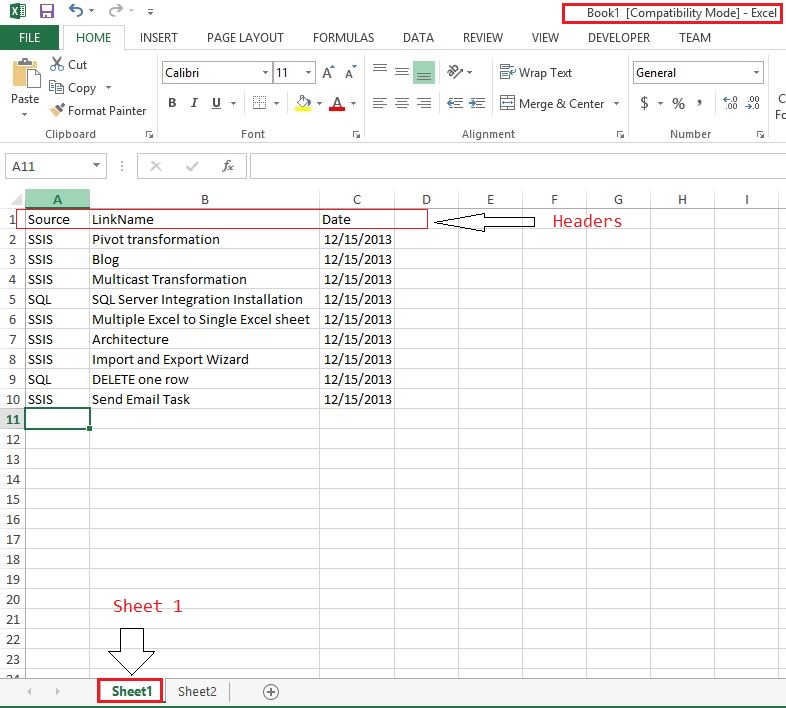Open Alignment settings dialog launcher
Image resolution: width=786 pixels, height=708 pixels.
(x=620, y=134)
